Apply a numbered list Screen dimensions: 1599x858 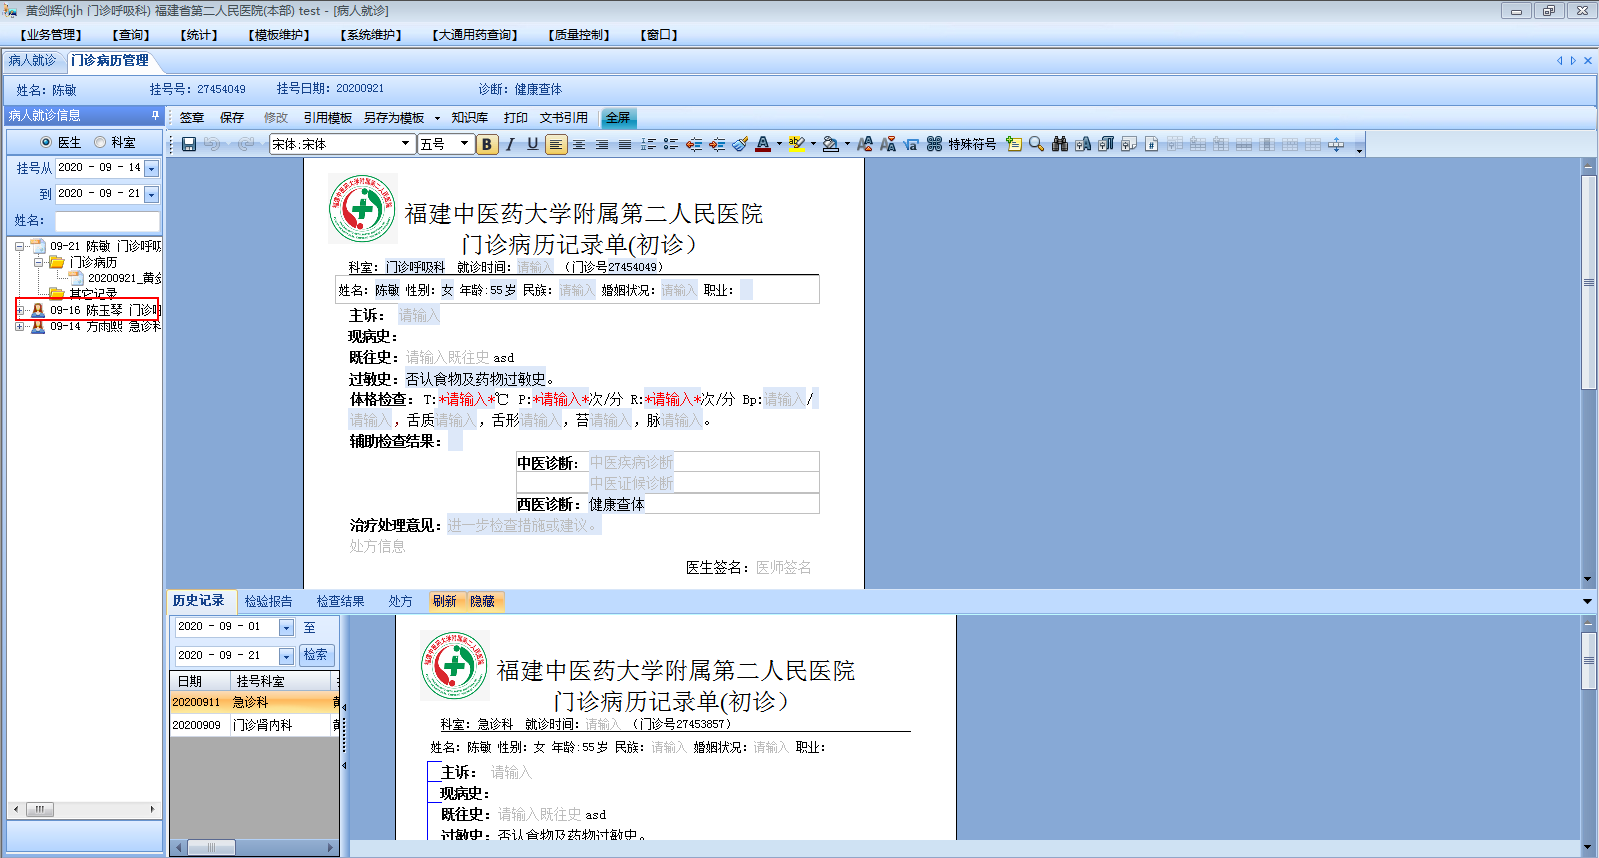click(648, 144)
